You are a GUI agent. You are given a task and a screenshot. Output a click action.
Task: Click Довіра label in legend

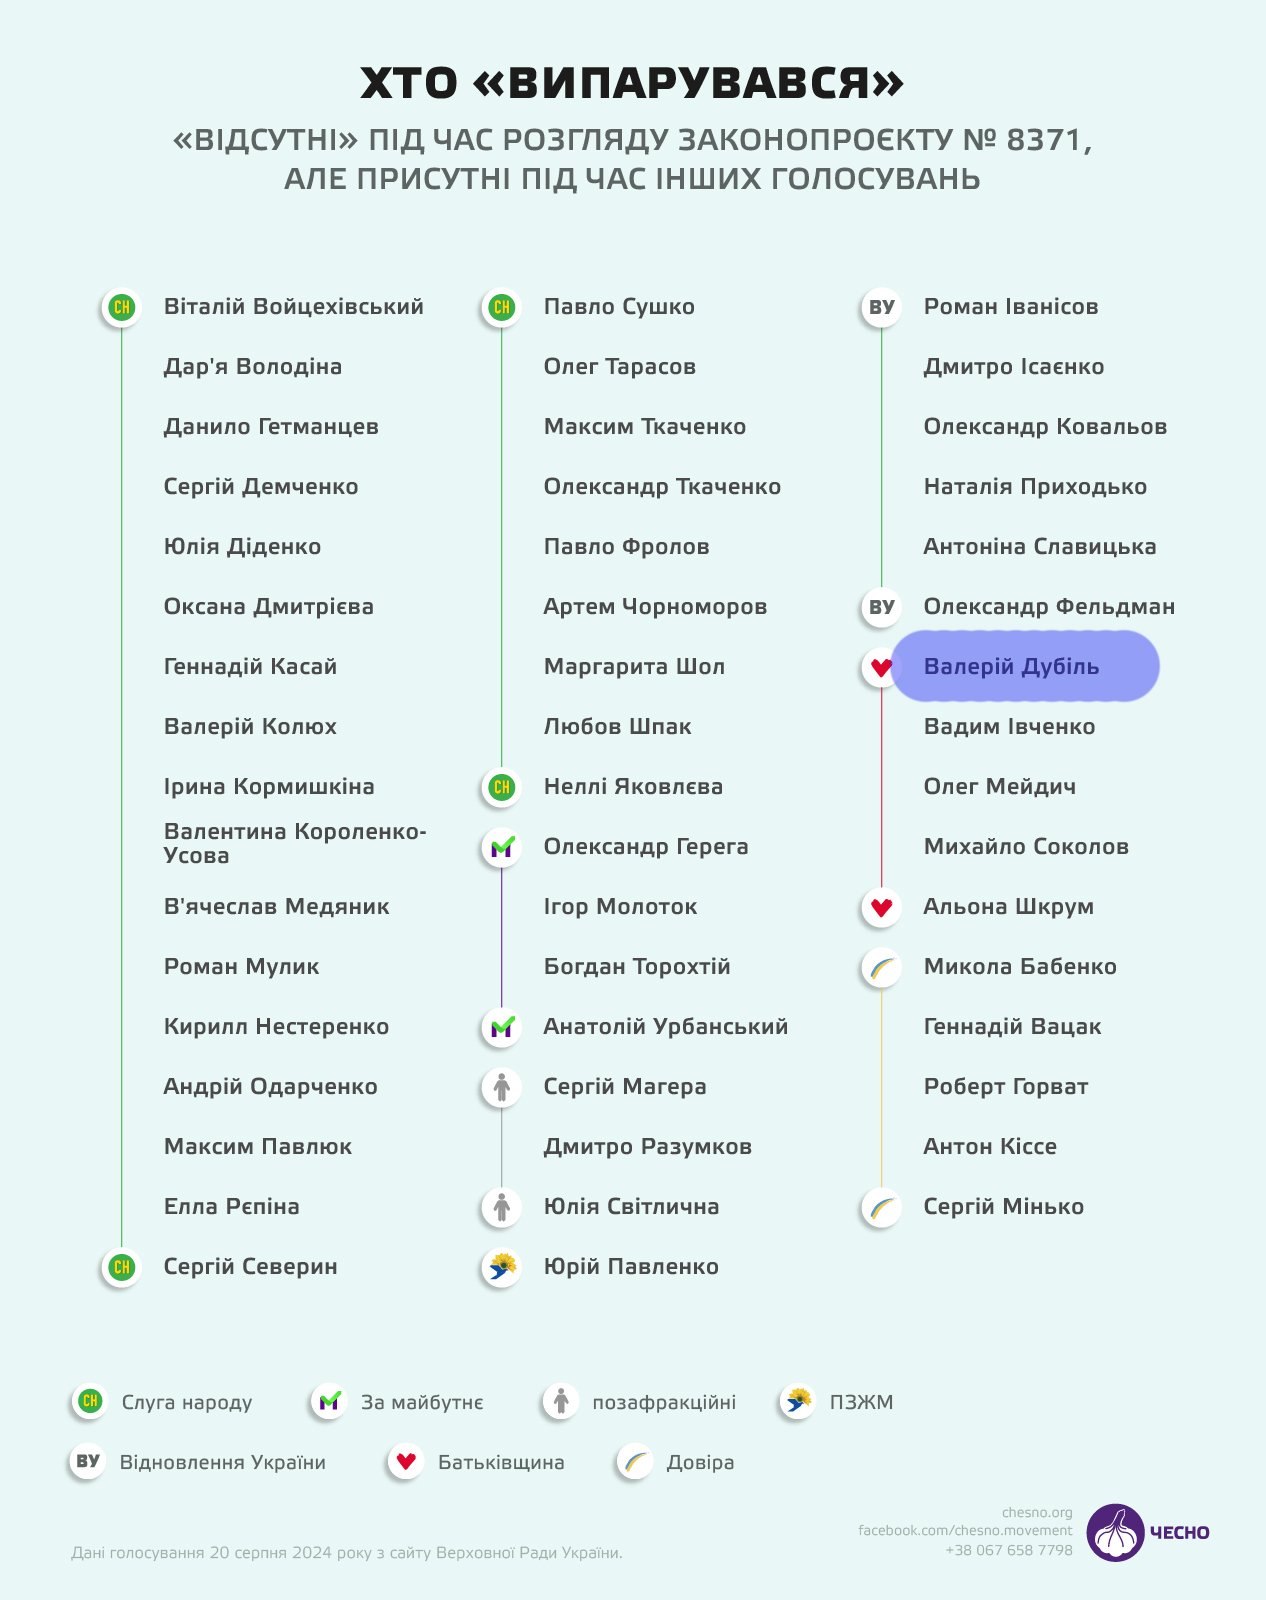click(x=700, y=1462)
